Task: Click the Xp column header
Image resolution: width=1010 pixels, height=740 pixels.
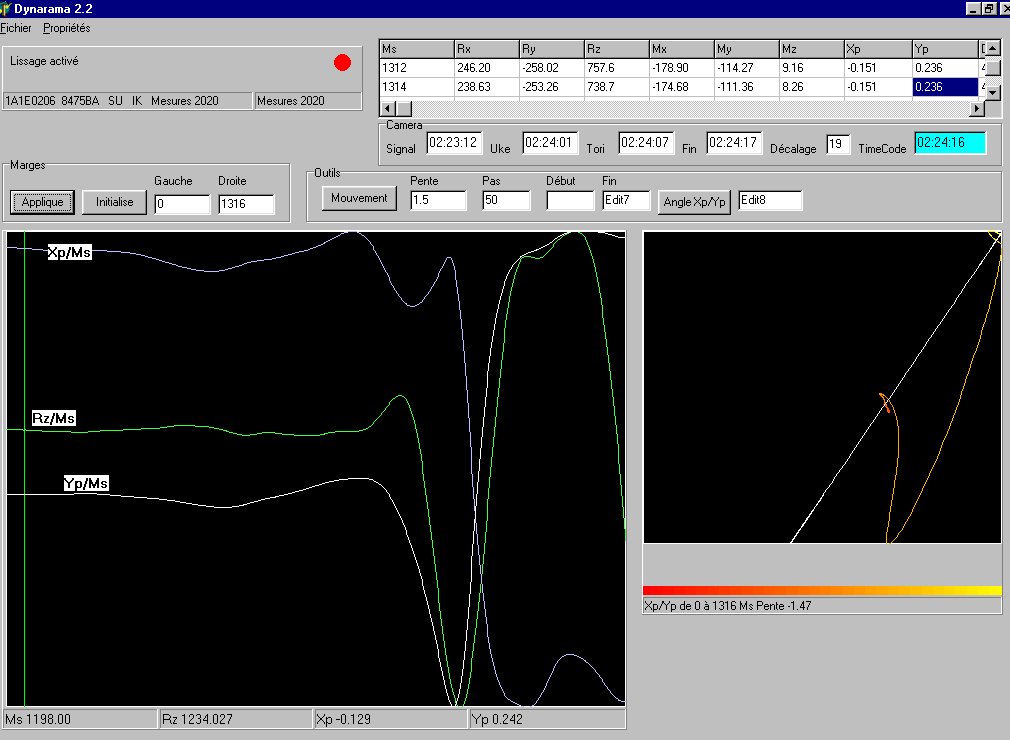Action: tap(879, 49)
